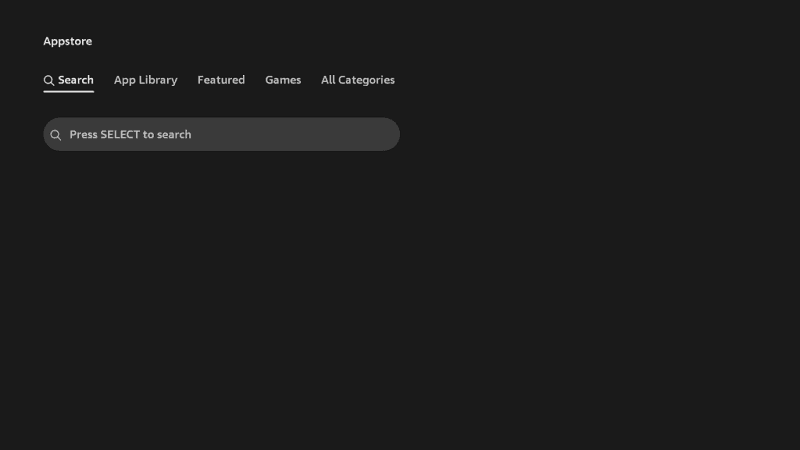Click the Appstore title heading
The height and width of the screenshot is (450, 800).
pos(67,41)
